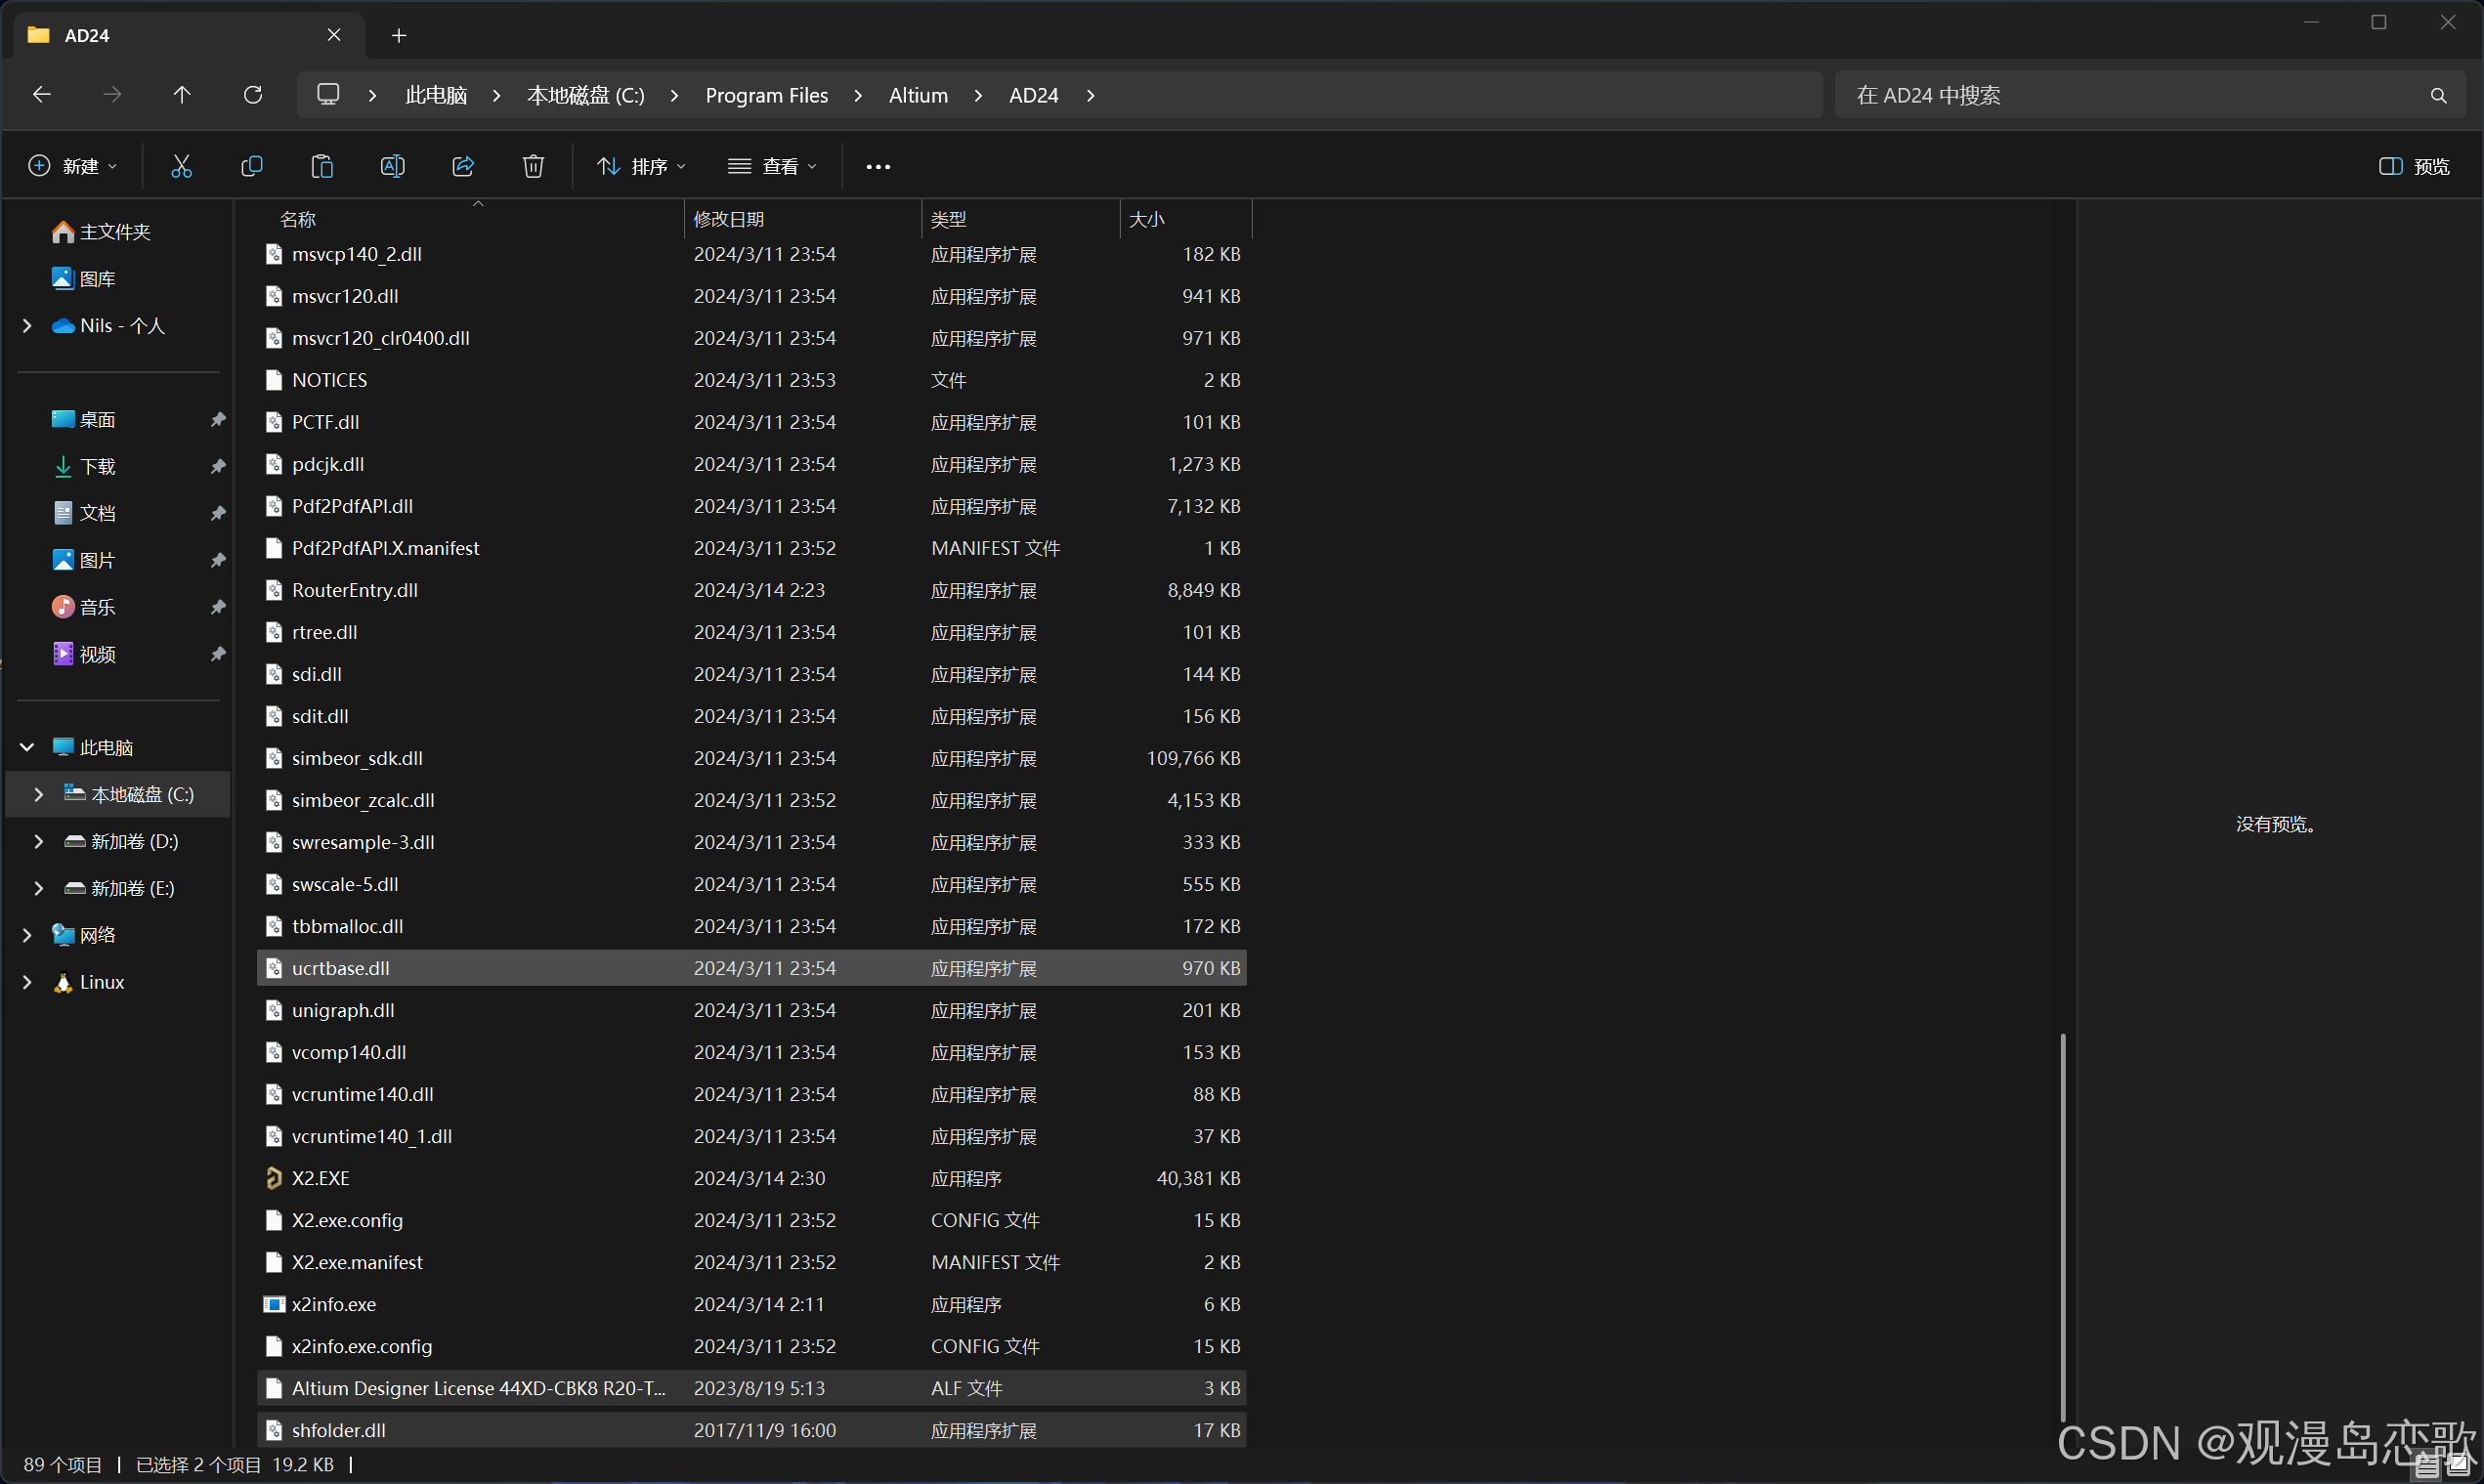
Task: Toggle the 预览 preview pane
Action: point(2414,166)
